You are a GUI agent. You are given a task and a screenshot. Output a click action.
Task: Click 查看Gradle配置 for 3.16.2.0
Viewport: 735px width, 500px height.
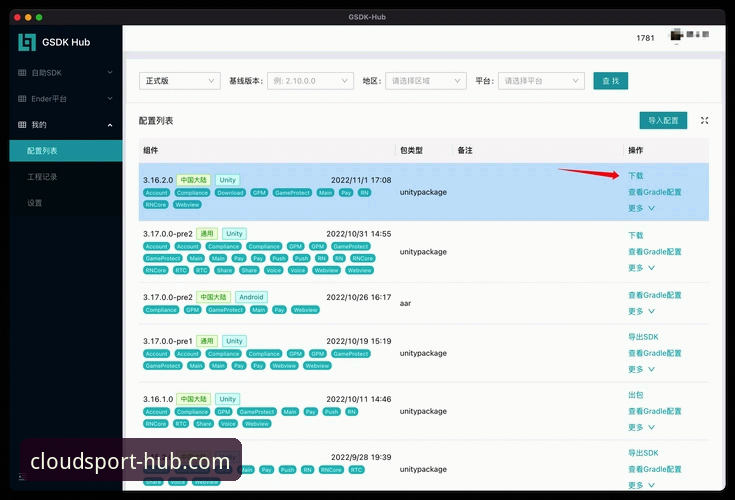(x=654, y=192)
